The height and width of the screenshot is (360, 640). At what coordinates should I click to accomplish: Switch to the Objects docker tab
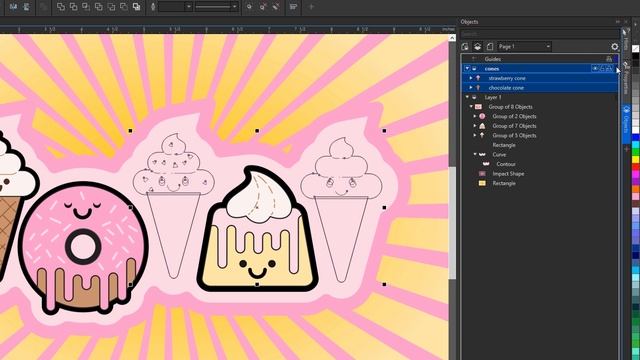626,123
